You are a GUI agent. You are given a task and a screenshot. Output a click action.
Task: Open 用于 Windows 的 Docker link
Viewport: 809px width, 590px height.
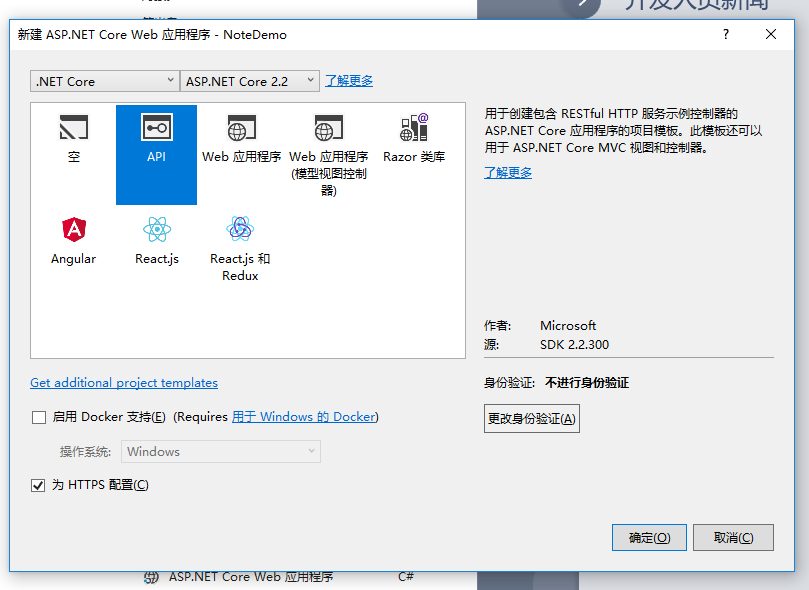point(303,417)
